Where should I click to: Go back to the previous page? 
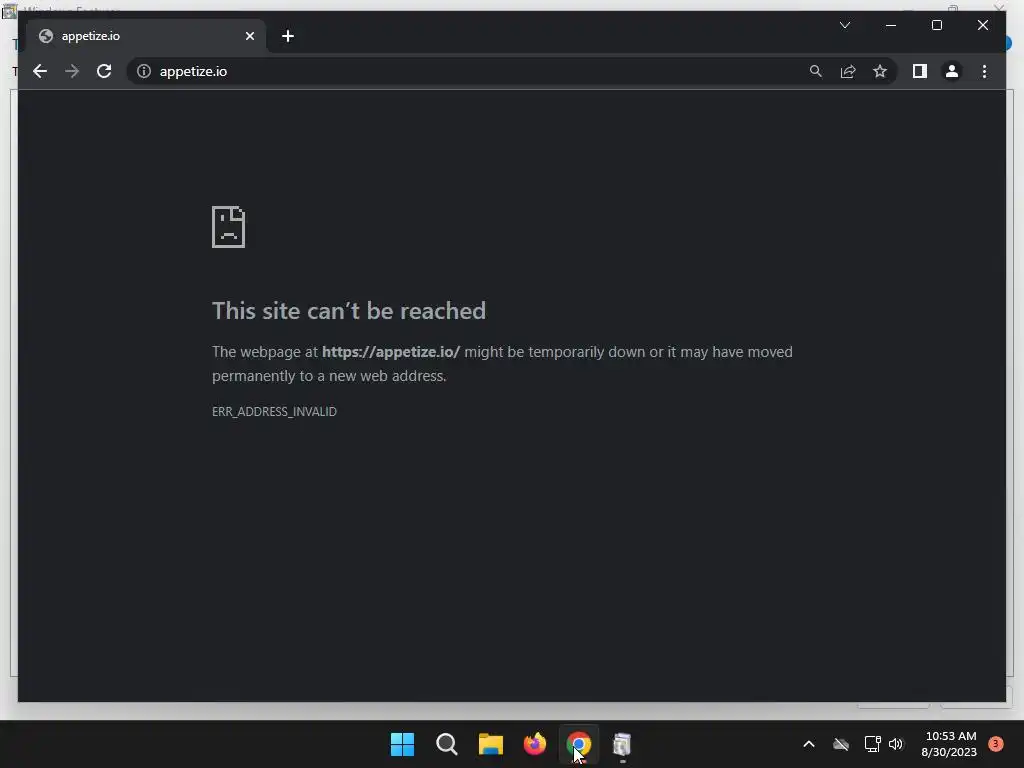[x=40, y=71]
